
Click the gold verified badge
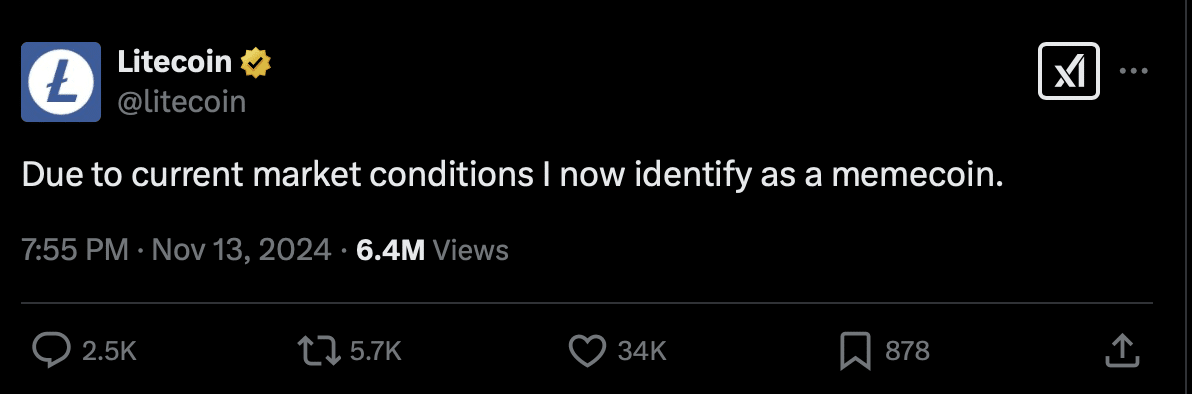[256, 63]
